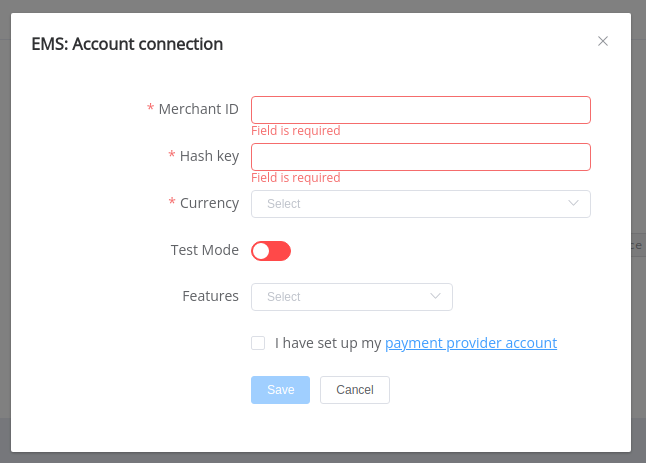Click the "I have set up my" checkbox text
The image size is (646, 463).
[328, 343]
